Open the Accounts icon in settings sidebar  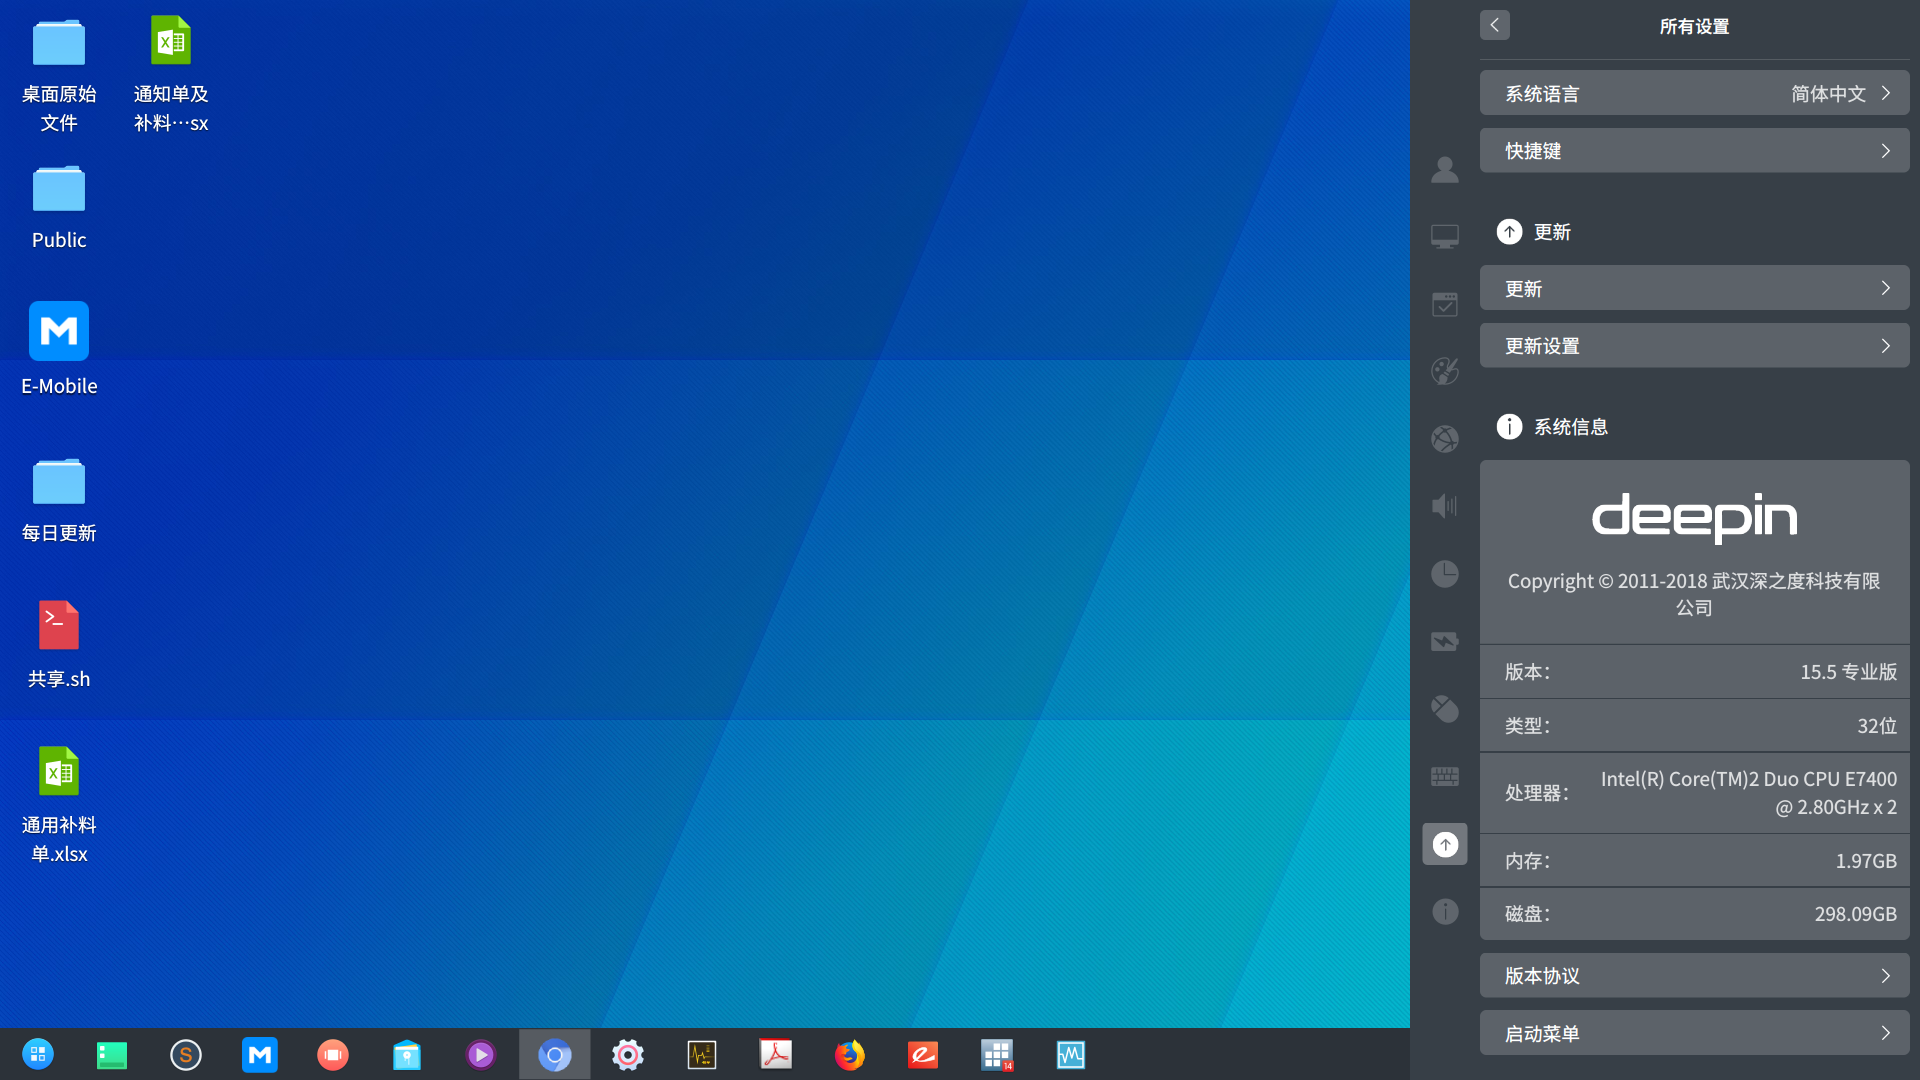[1444, 169]
